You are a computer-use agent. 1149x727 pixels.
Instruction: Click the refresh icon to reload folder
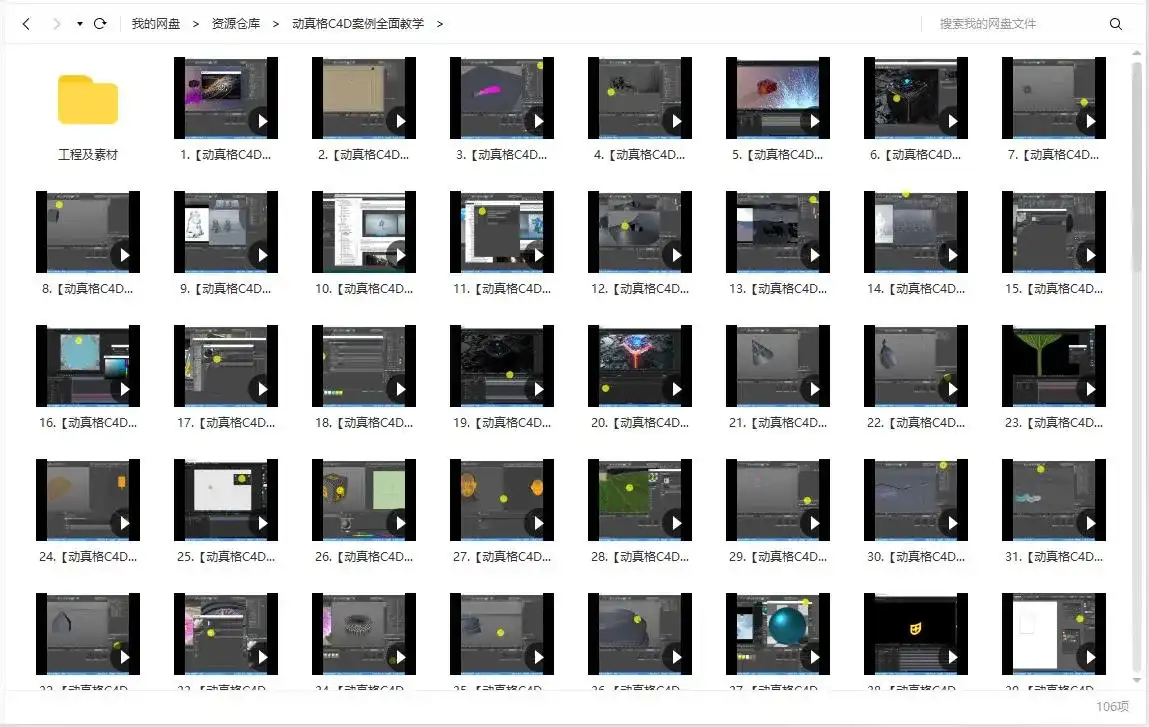click(x=101, y=22)
